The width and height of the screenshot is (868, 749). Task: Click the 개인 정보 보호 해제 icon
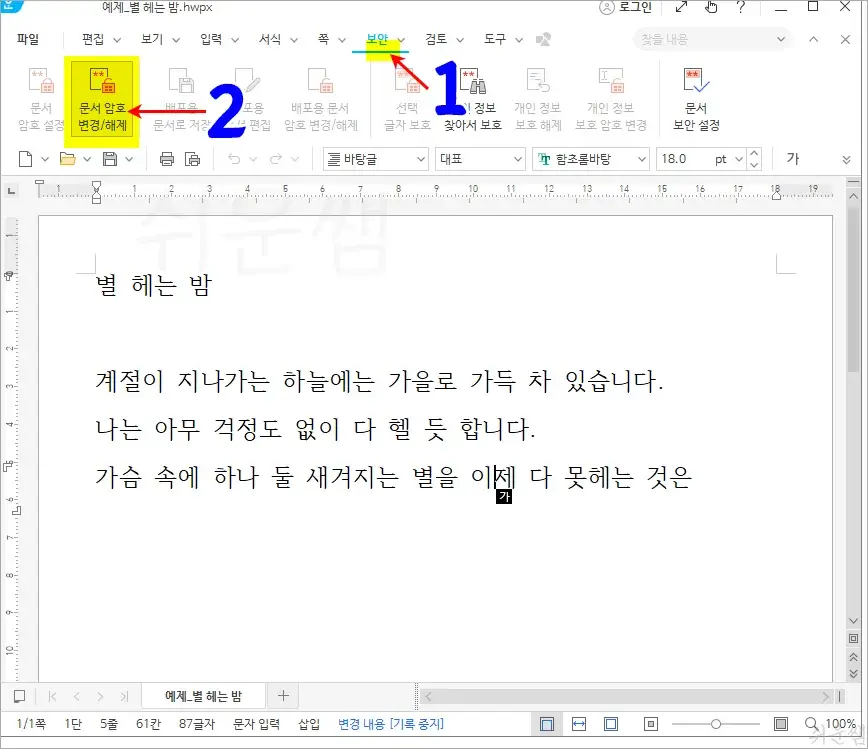(x=536, y=93)
